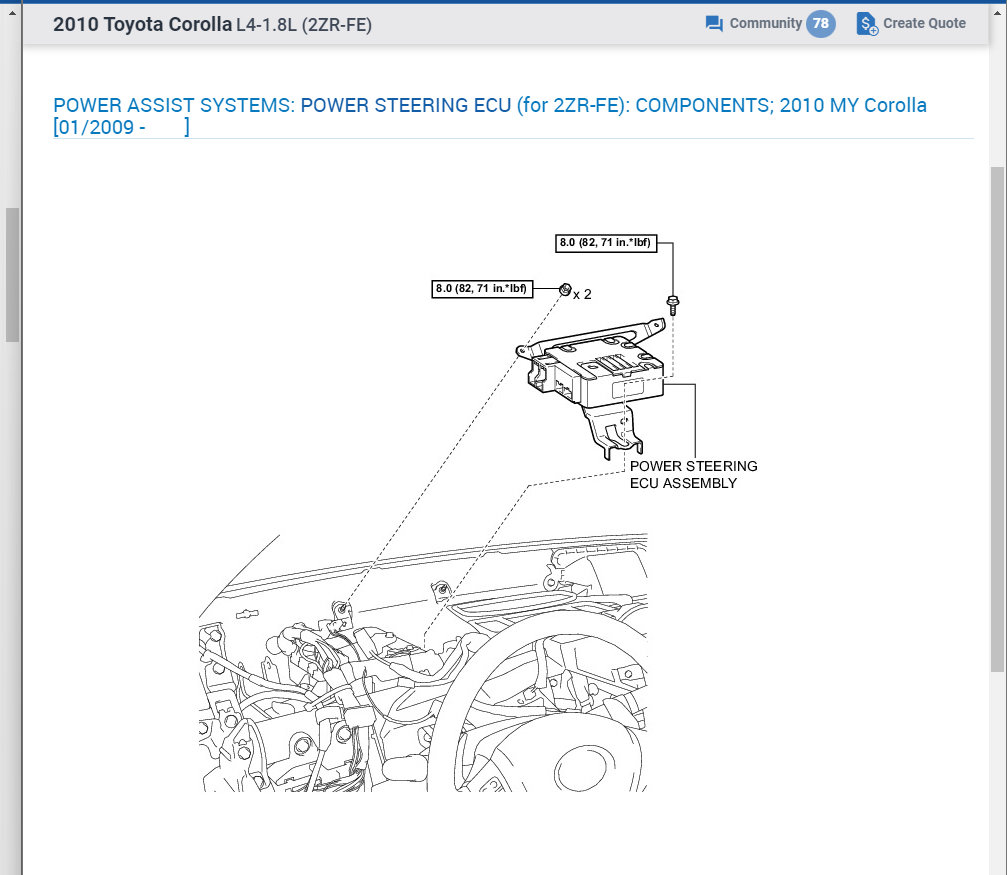Click the left pane scrollbar thumb
Screen dimensions: 1007x875
click(x=12, y=275)
